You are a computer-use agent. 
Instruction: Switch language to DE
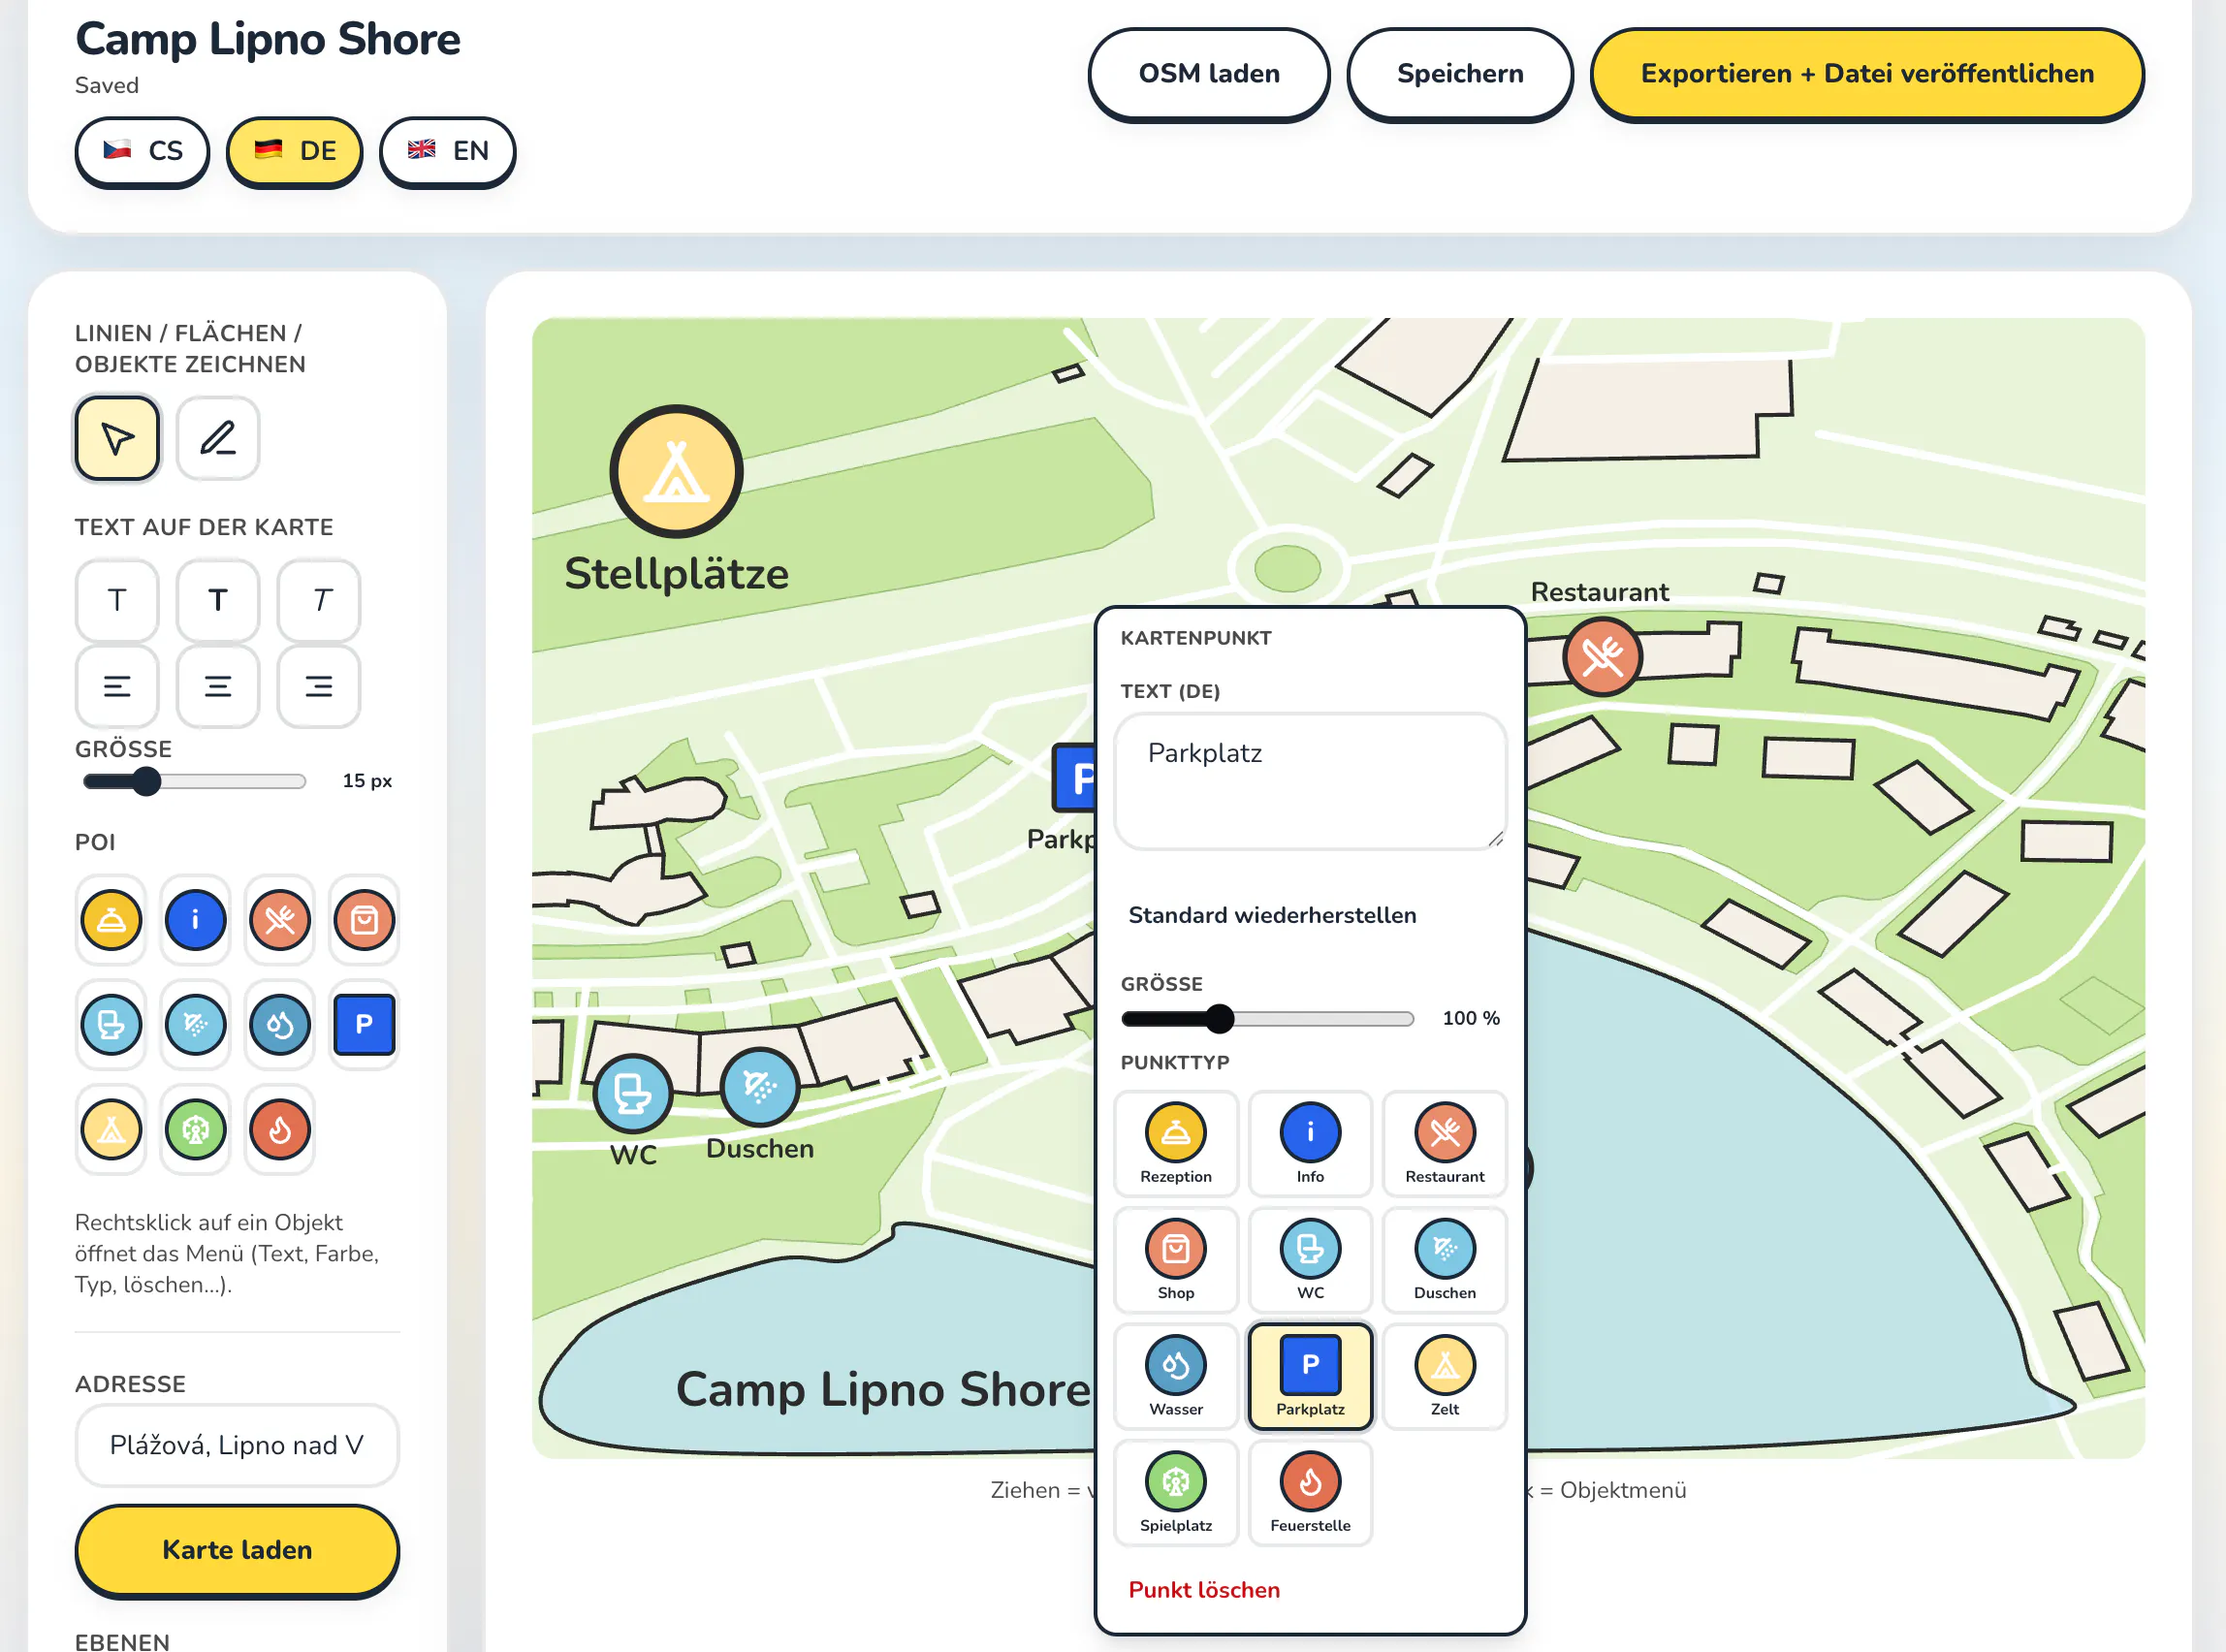[x=294, y=151]
